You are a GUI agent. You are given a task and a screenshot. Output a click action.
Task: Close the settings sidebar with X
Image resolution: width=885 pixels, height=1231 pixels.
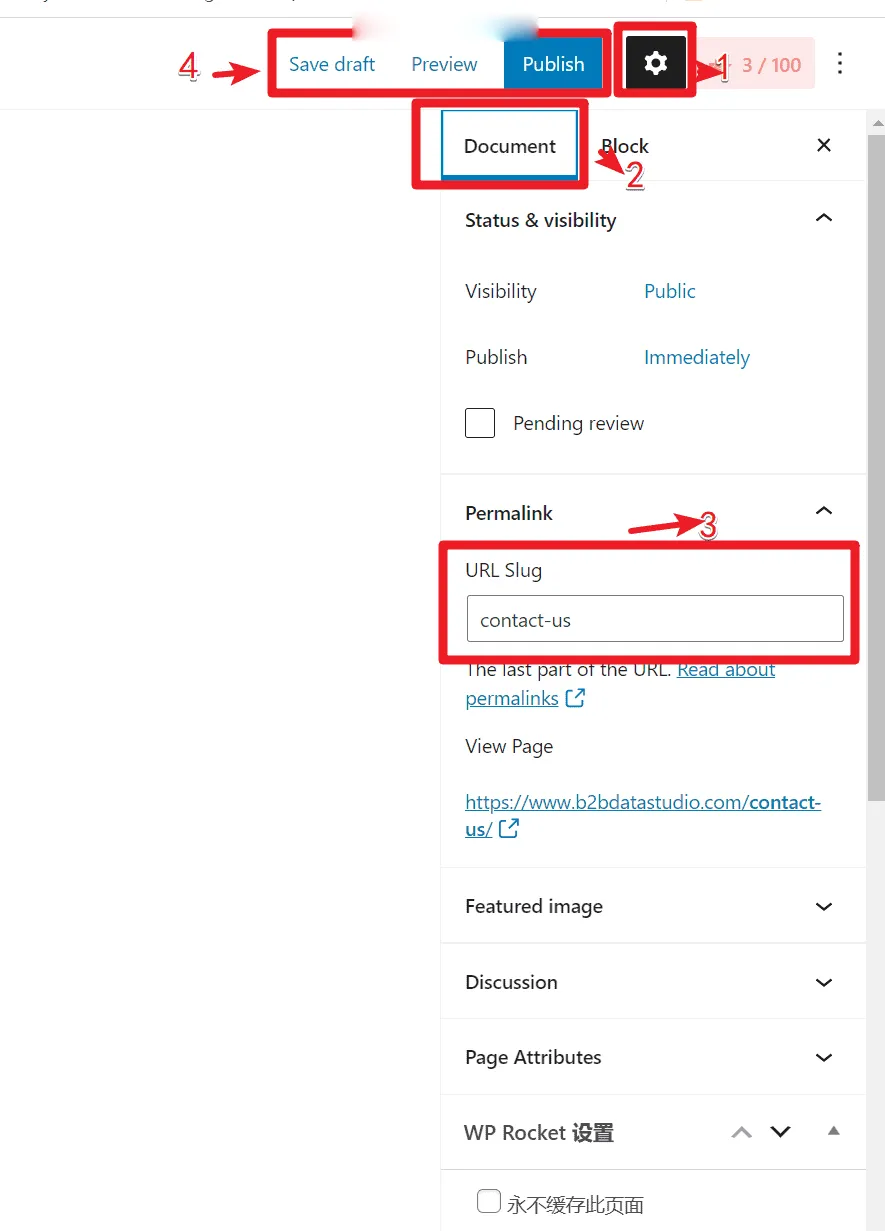click(824, 146)
